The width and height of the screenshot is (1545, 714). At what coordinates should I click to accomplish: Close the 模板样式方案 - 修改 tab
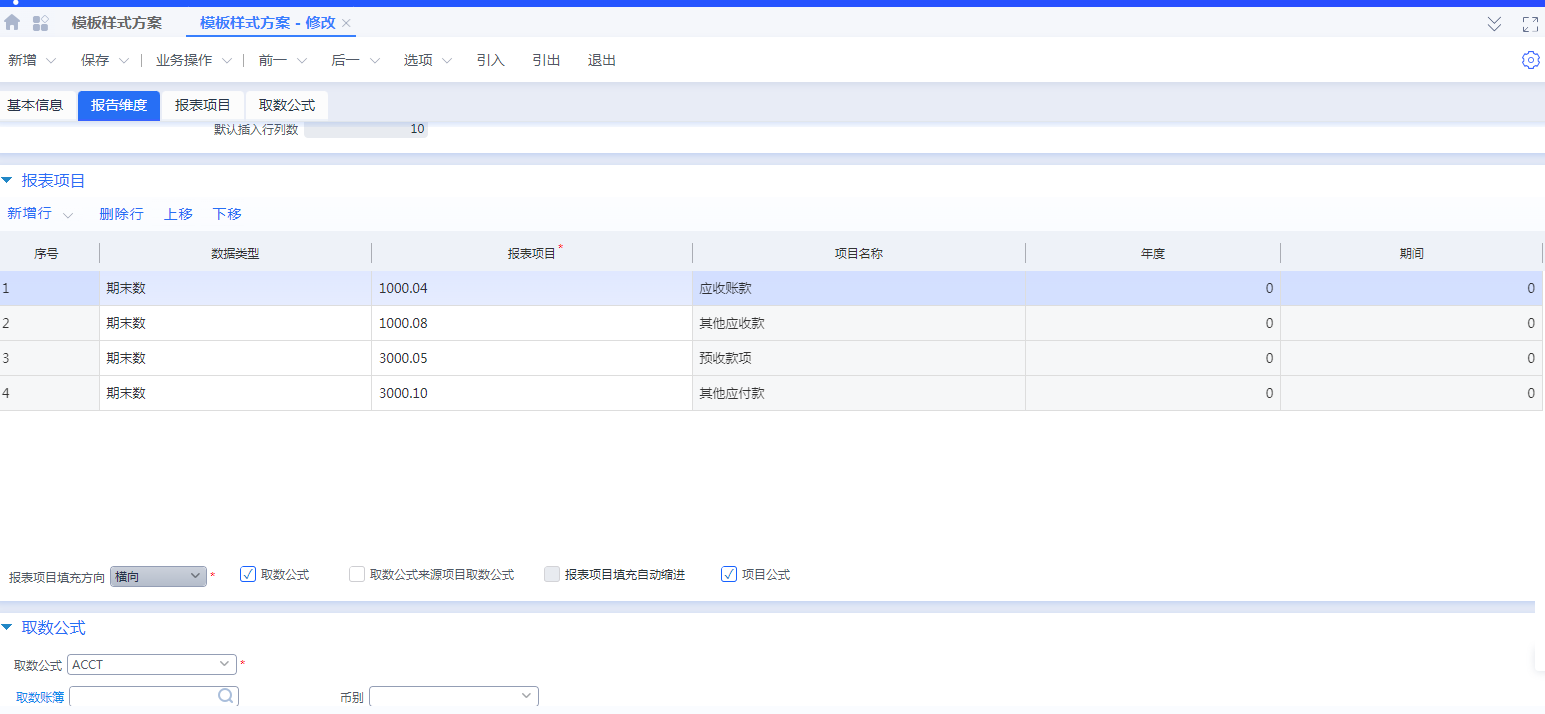346,23
